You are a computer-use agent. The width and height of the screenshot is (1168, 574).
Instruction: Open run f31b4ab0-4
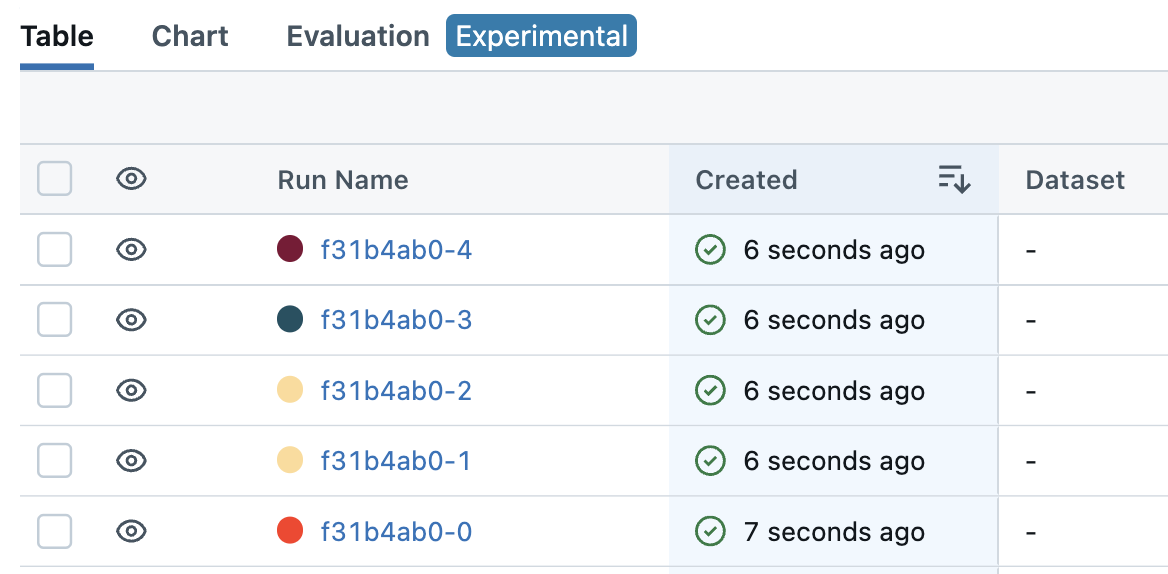(x=396, y=250)
